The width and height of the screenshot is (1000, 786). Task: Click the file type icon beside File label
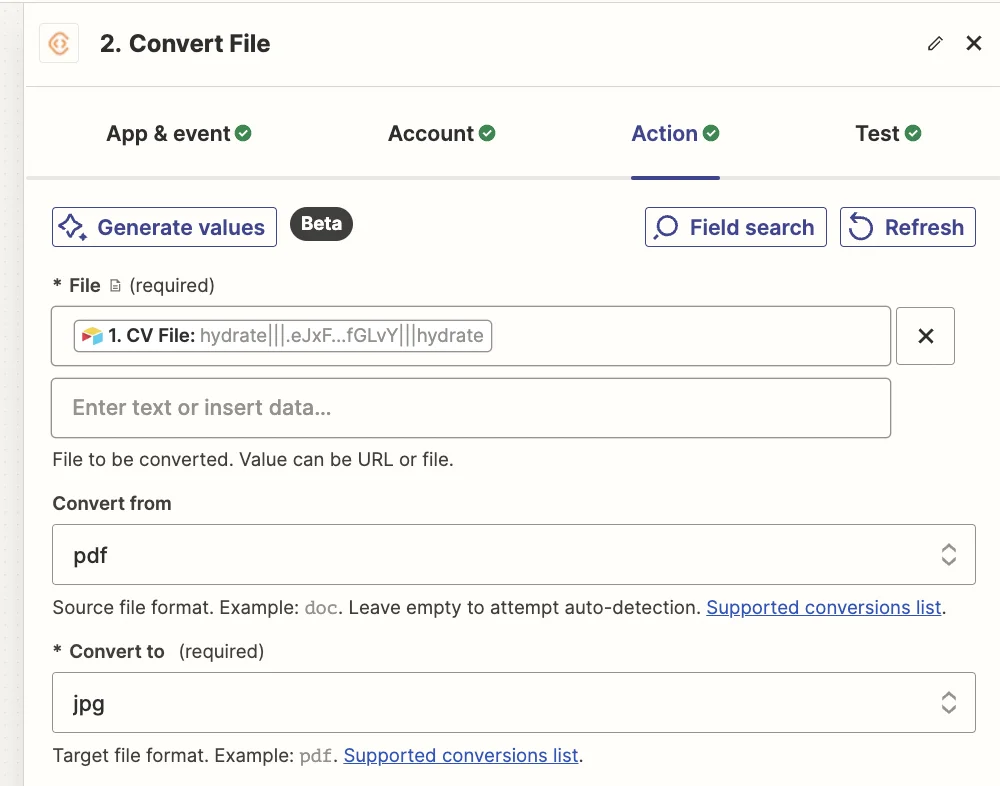pyautogui.click(x=115, y=286)
